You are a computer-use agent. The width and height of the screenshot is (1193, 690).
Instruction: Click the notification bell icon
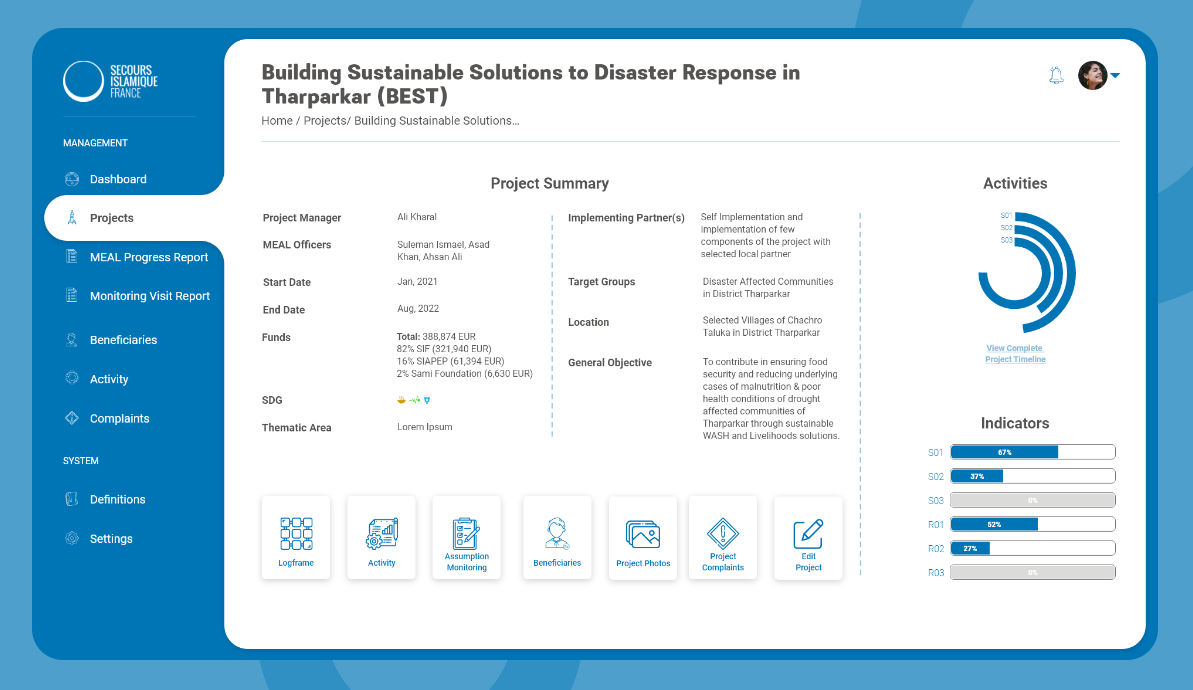[1056, 75]
